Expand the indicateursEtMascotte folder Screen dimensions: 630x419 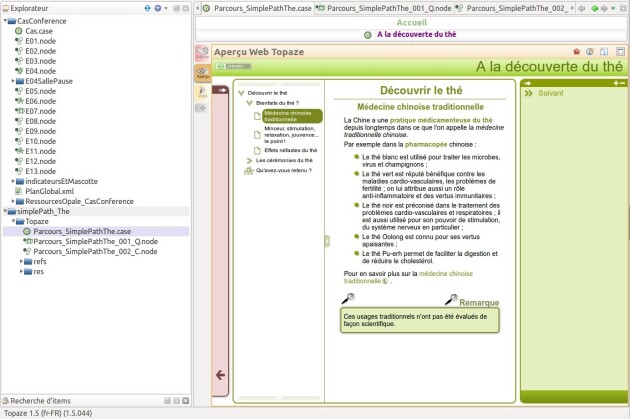tap(13, 181)
